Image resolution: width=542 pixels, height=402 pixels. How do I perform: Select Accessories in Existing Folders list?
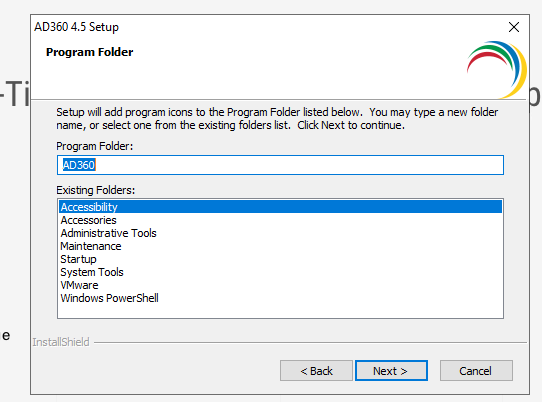tap(280, 220)
